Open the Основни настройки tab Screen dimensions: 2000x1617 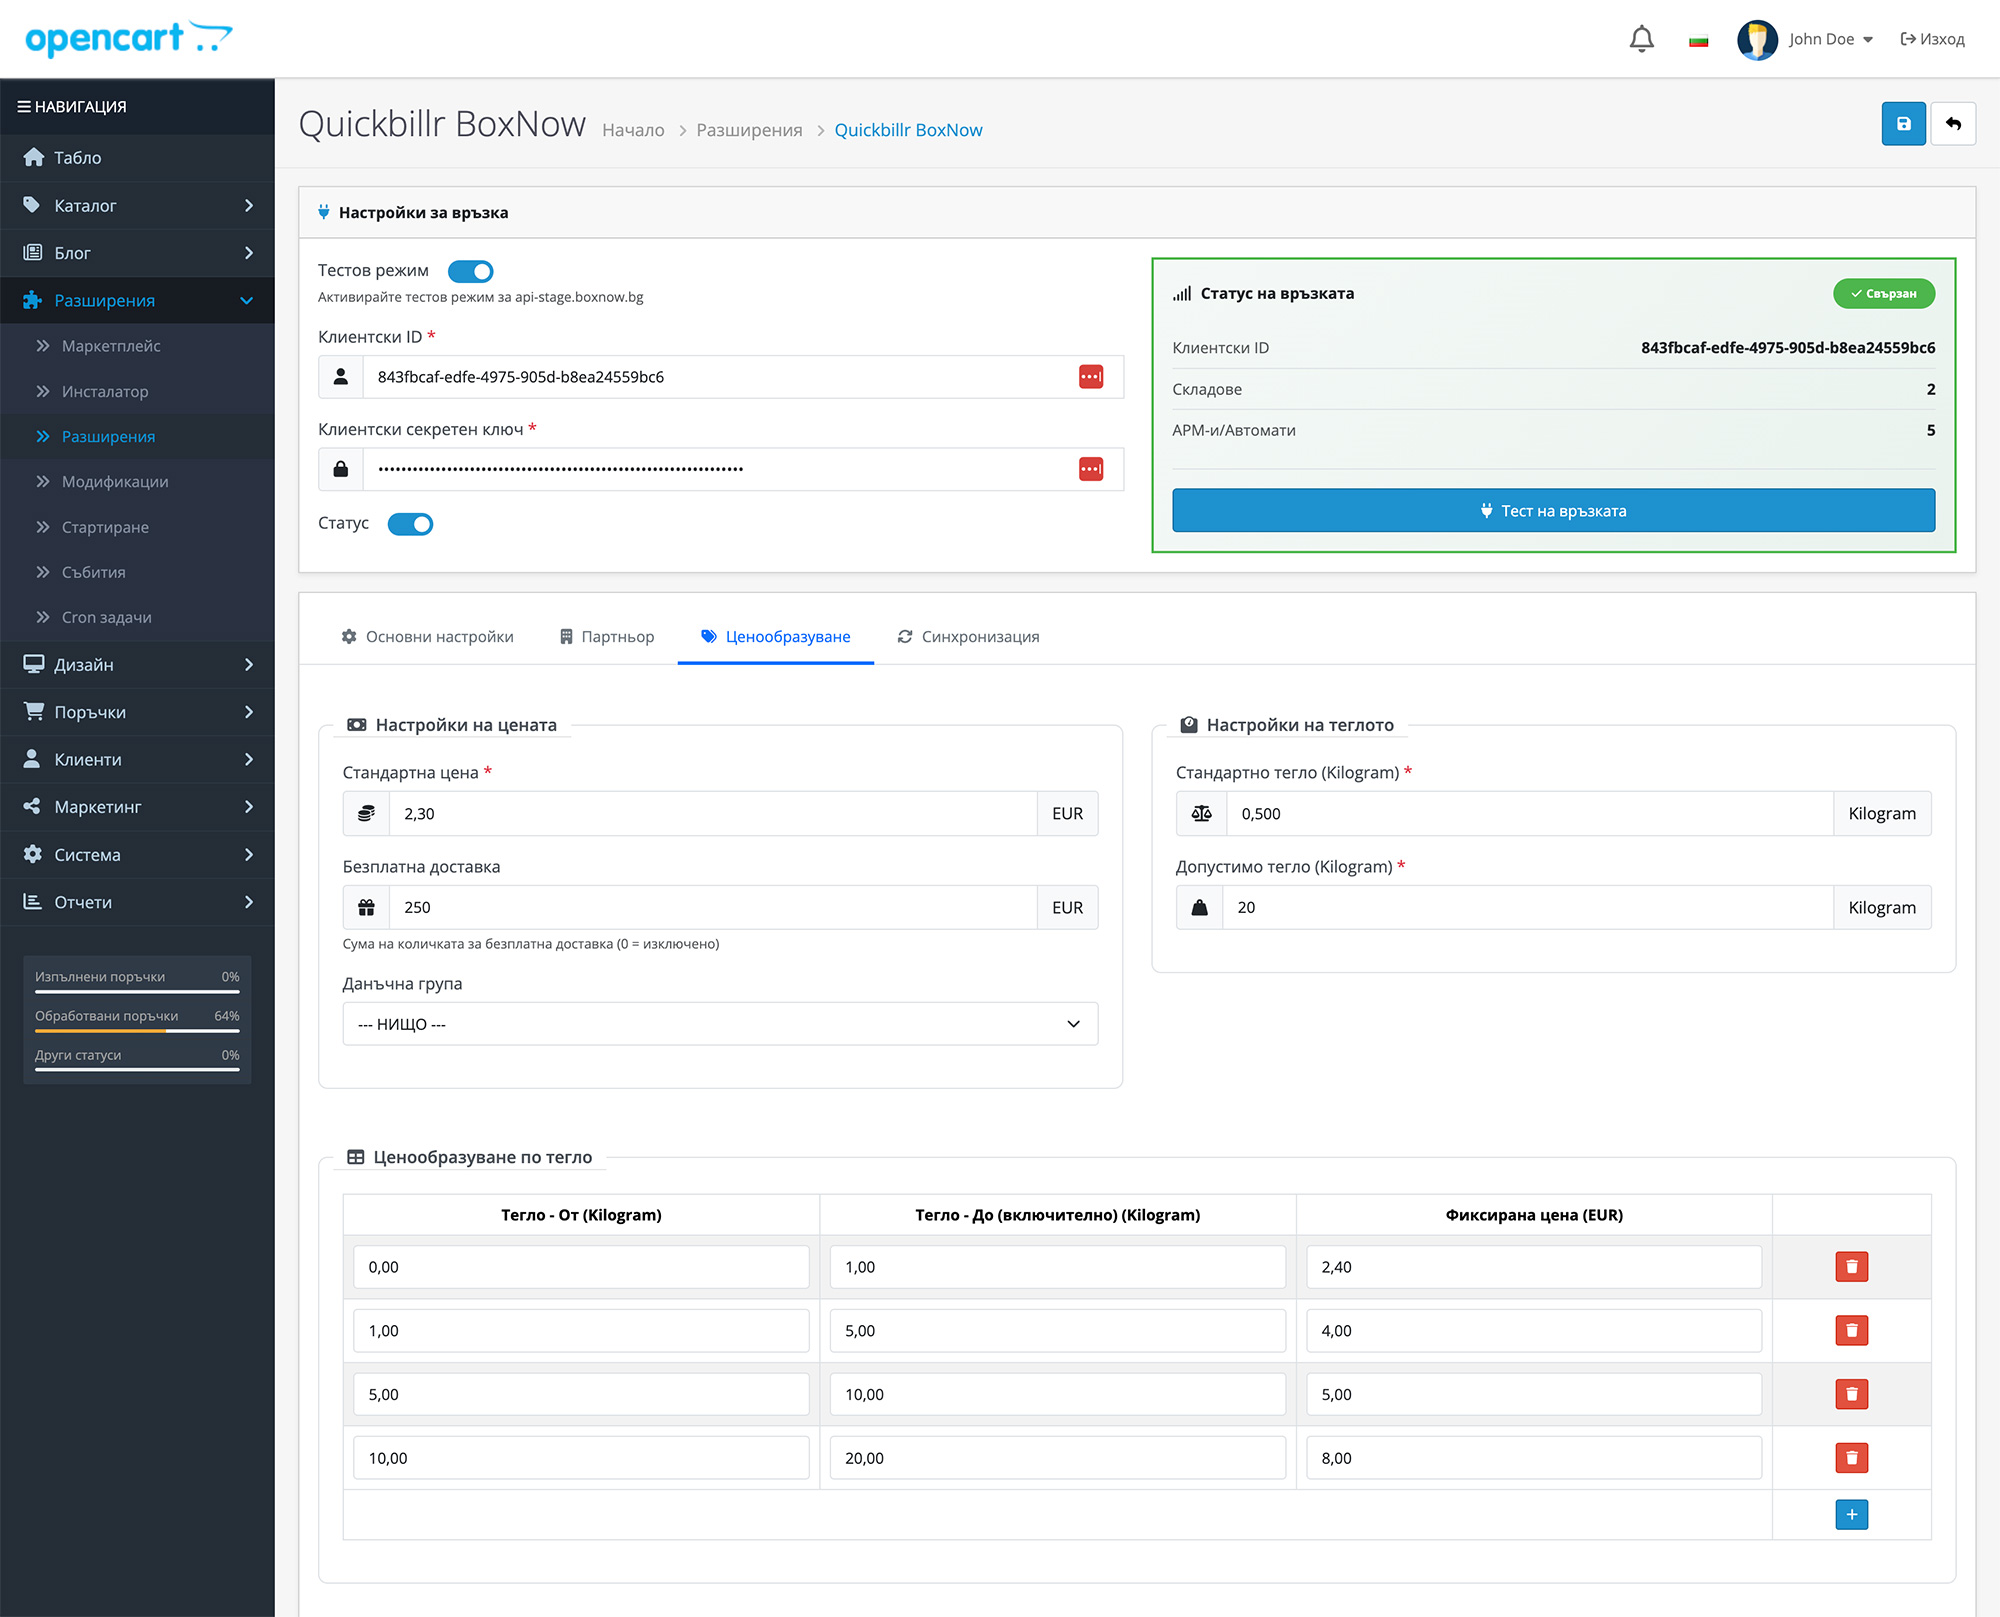pyautogui.click(x=427, y=637)
